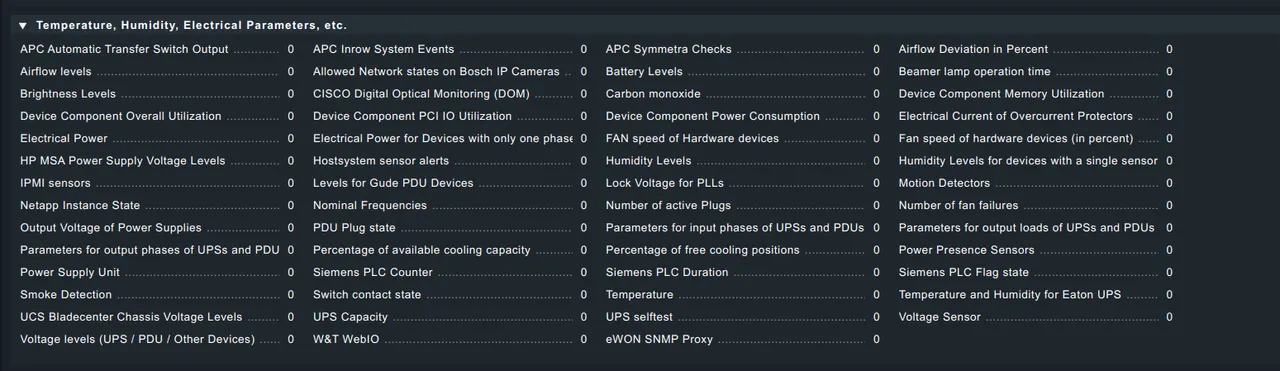Open Siemens PLC Counter ruleset

pos(373,272)
